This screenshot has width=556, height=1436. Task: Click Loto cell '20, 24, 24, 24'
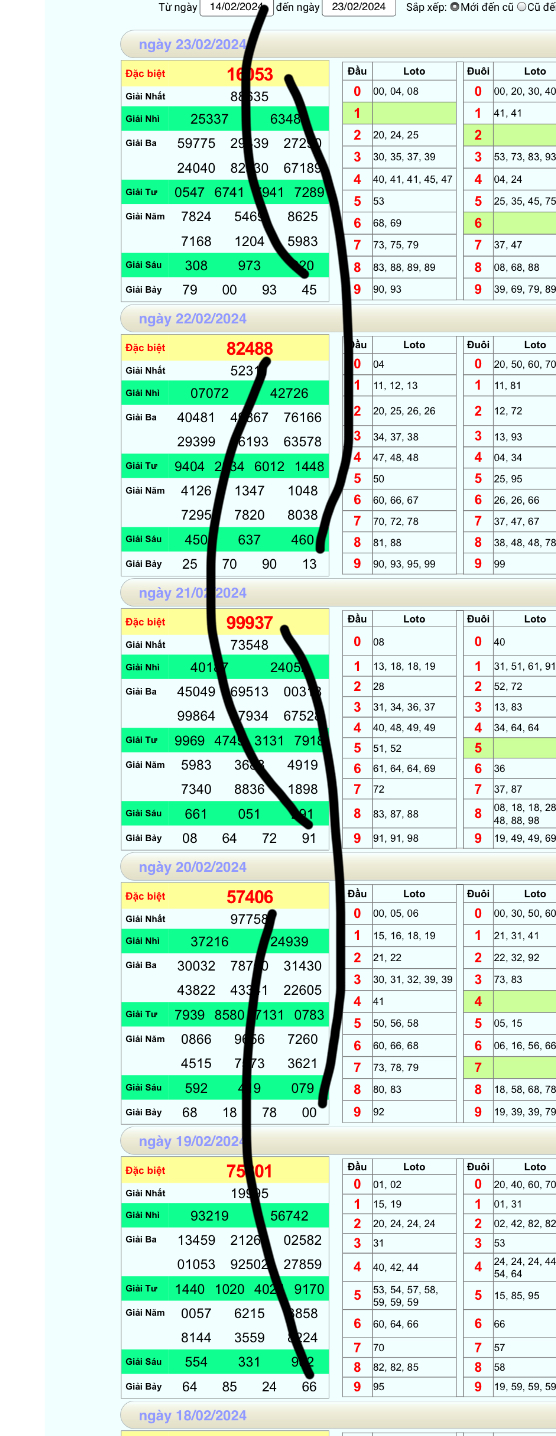(413, 1222)
